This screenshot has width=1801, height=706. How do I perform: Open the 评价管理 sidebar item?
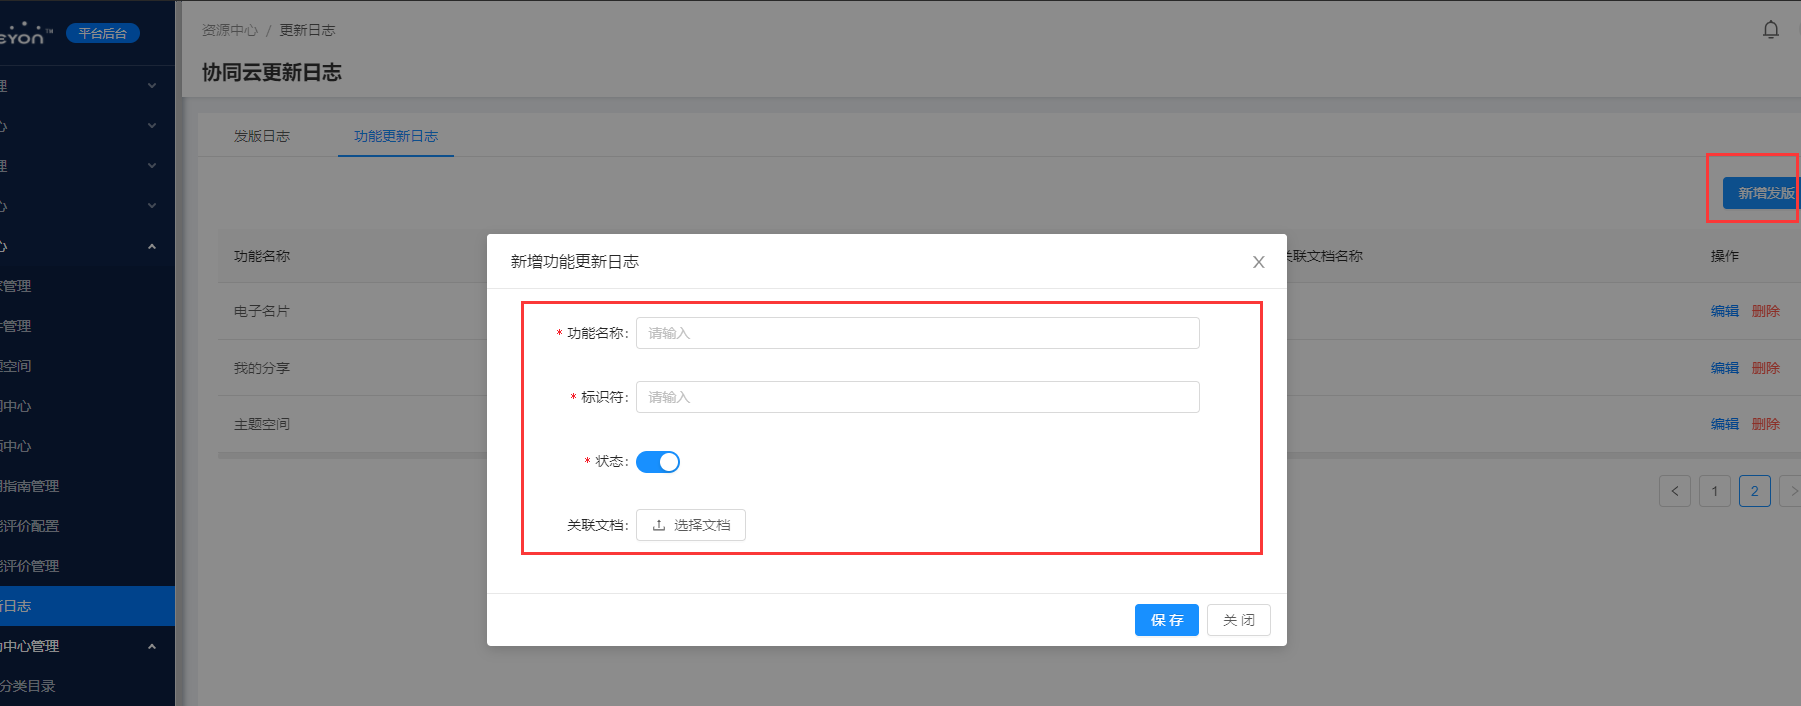point(87,566)
